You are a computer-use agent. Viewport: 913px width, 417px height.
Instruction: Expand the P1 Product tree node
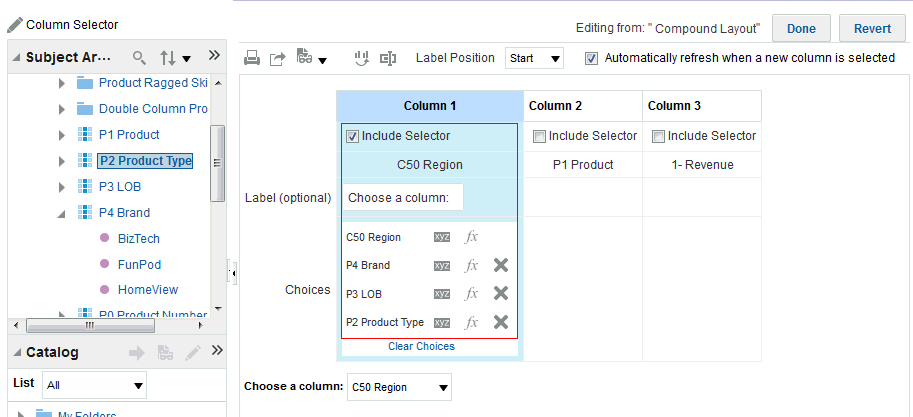point(62,134)
